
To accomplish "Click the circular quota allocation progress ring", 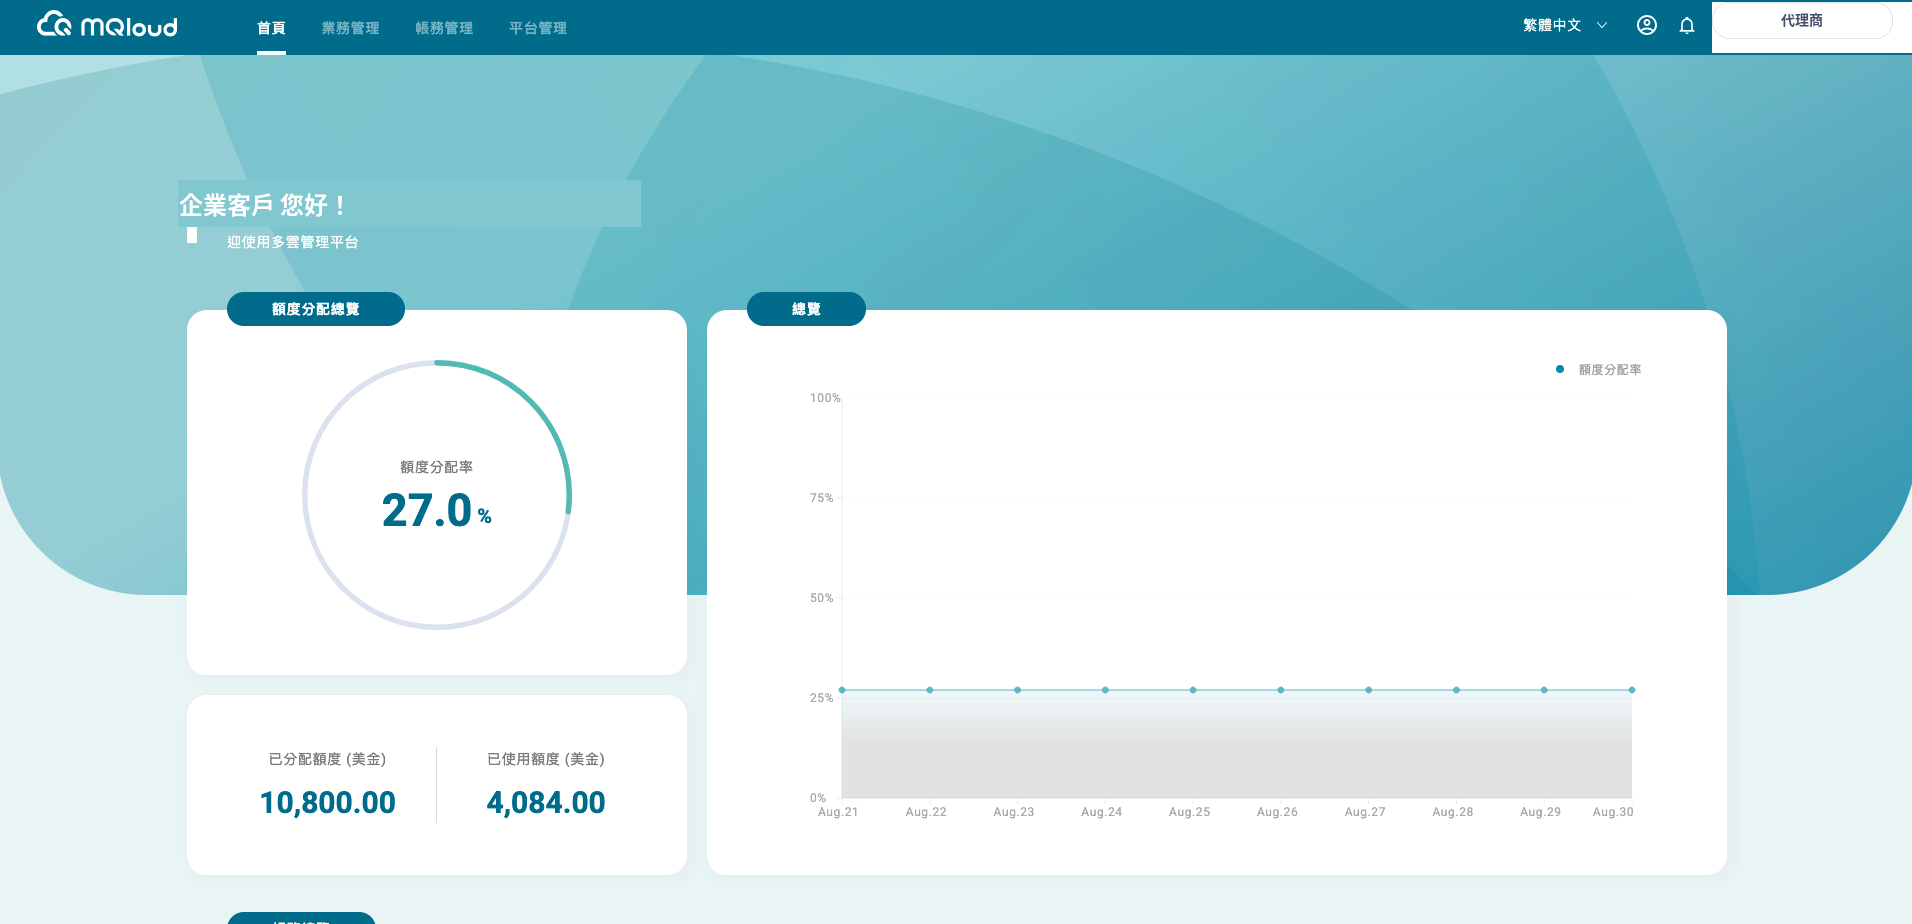I will click(437, 495).
